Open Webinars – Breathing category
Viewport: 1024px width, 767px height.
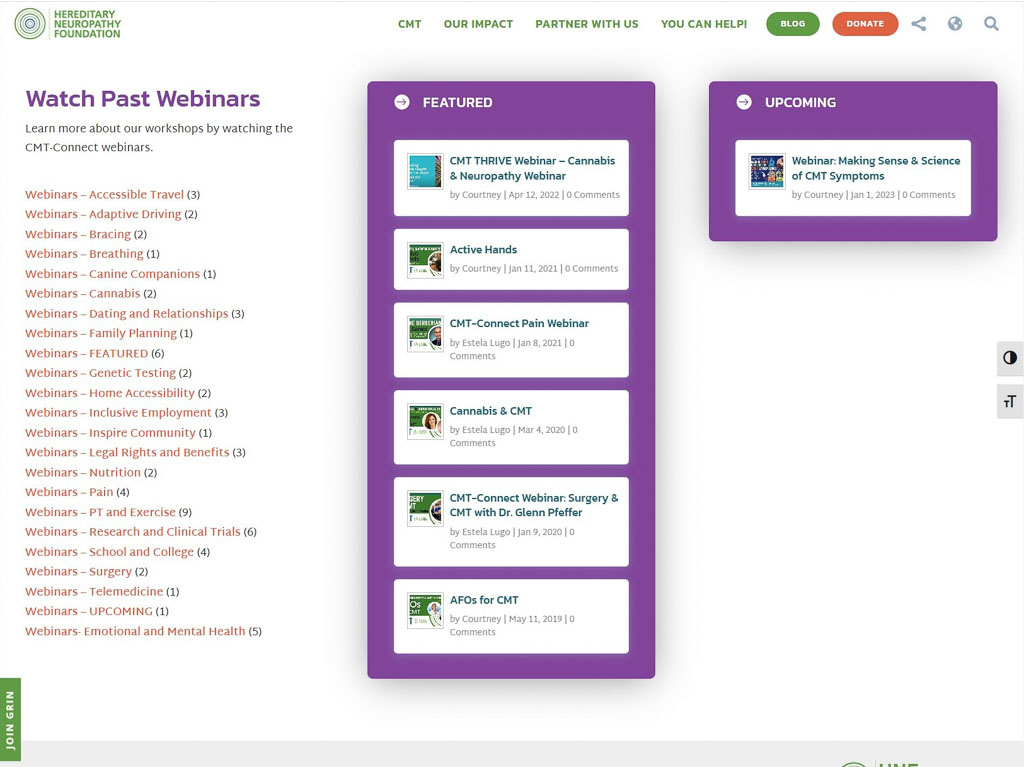coord(84,253)
